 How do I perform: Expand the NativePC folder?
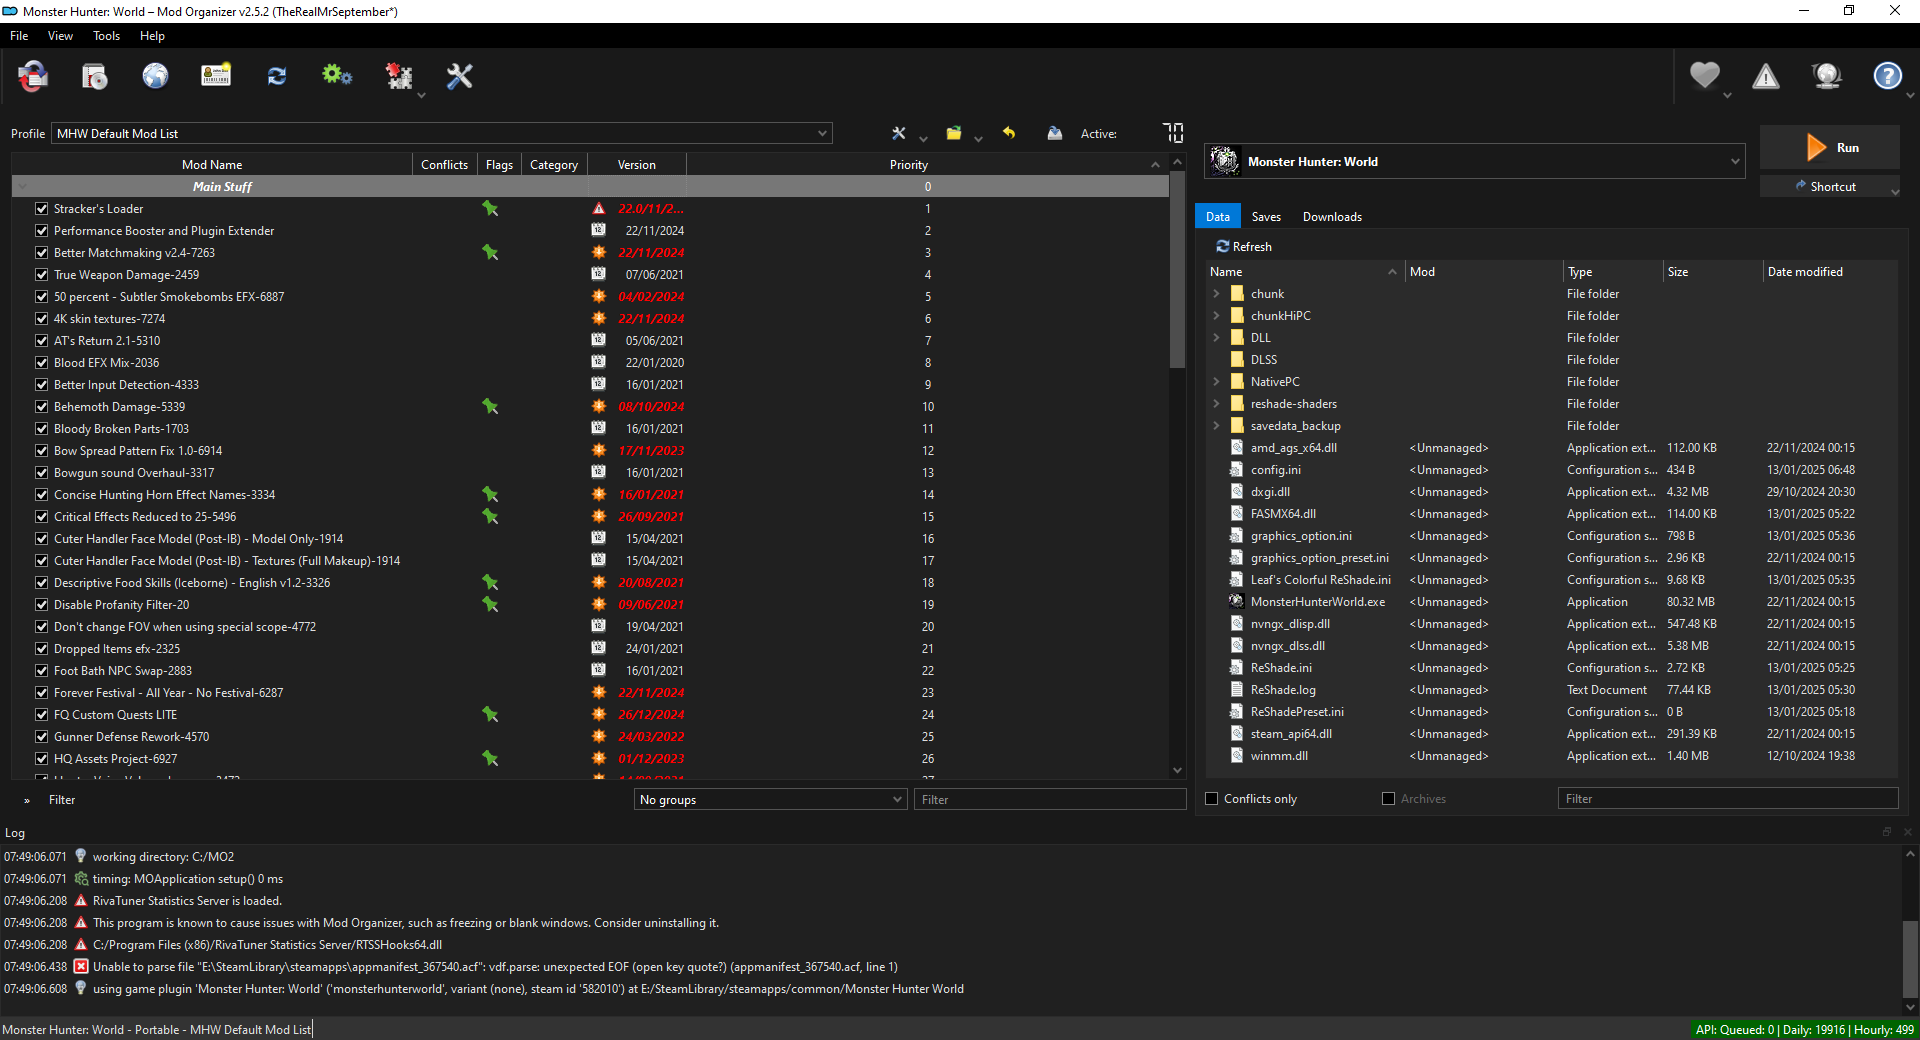tap(1216, 382)
